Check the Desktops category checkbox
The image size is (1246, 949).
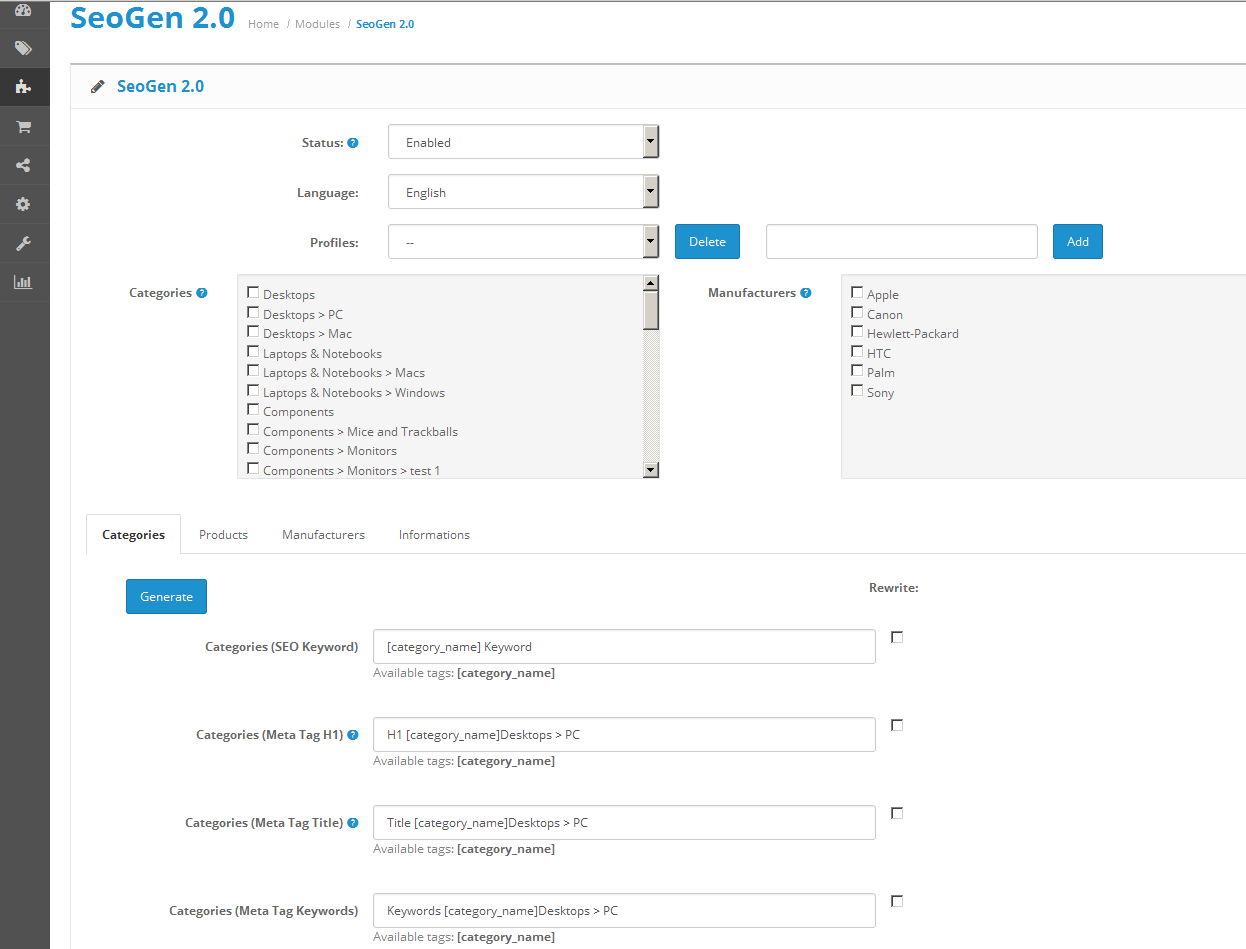[253, 292]
